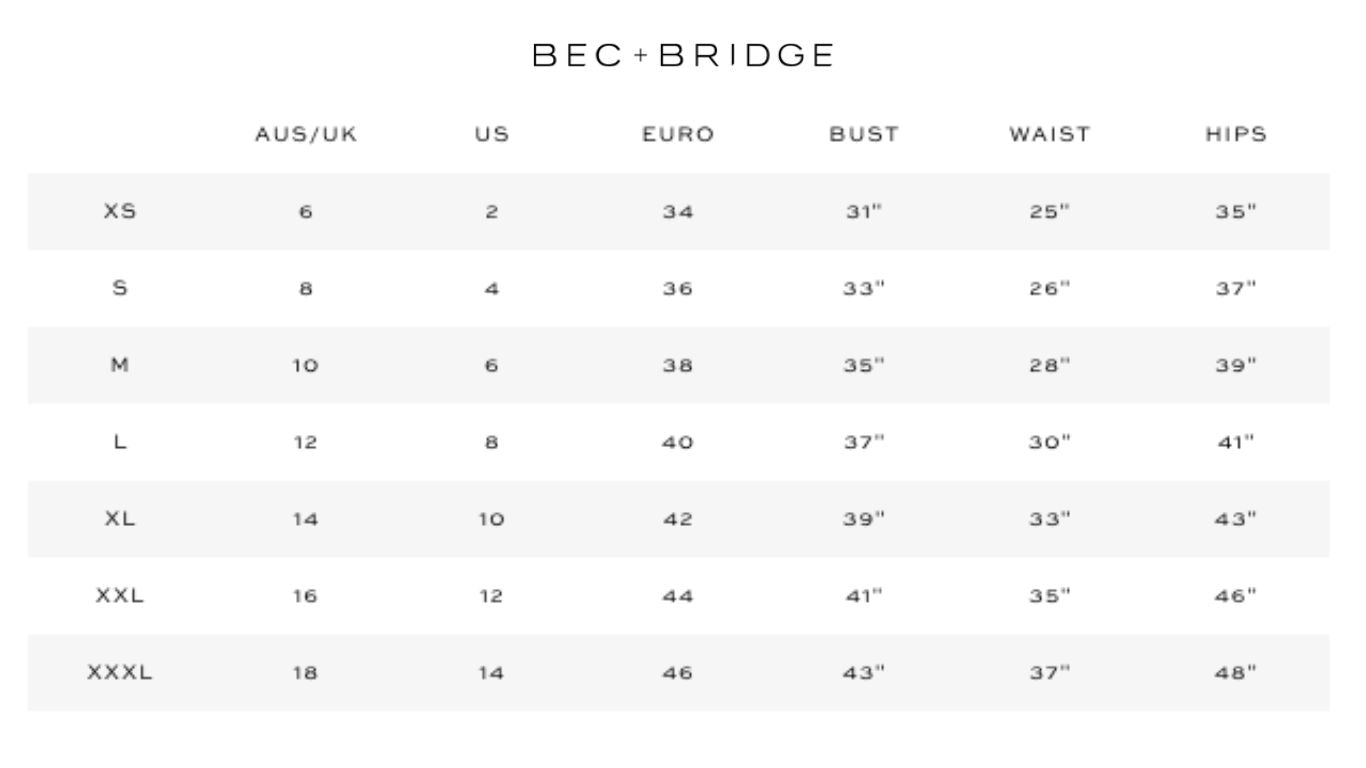This screenshot has width=1366, height=768.
Task: Click the S size row label
Action: coord(120,288)
